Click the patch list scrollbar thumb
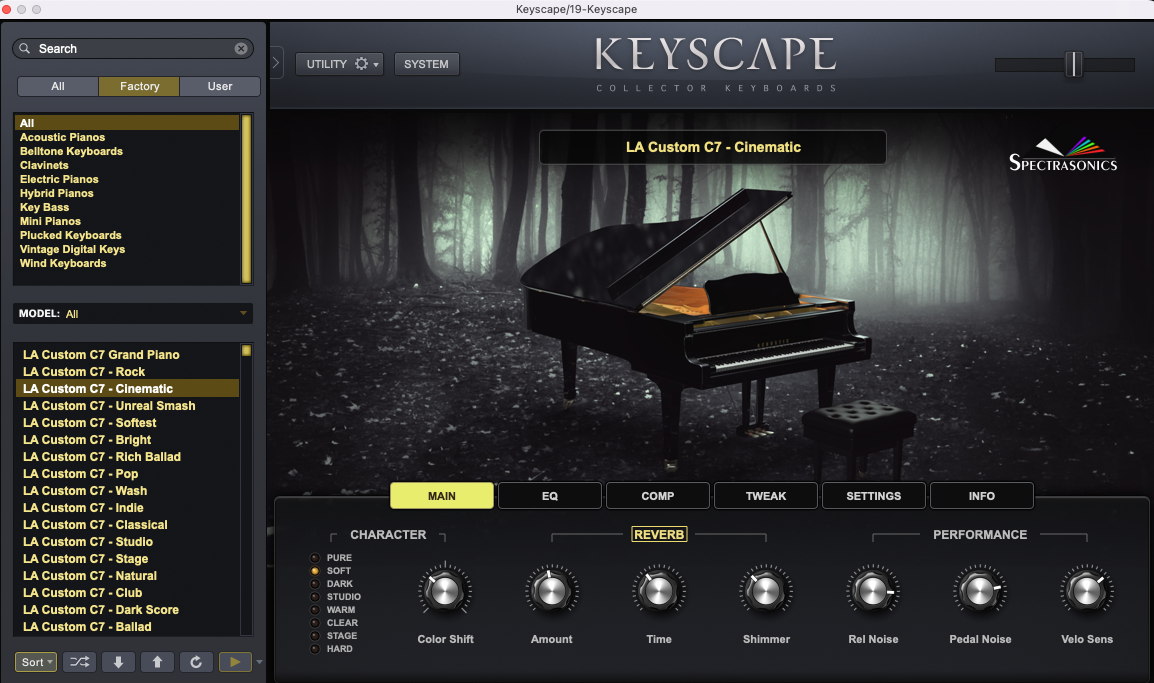This screenshot has width=1154, height=683. [247, 350]
